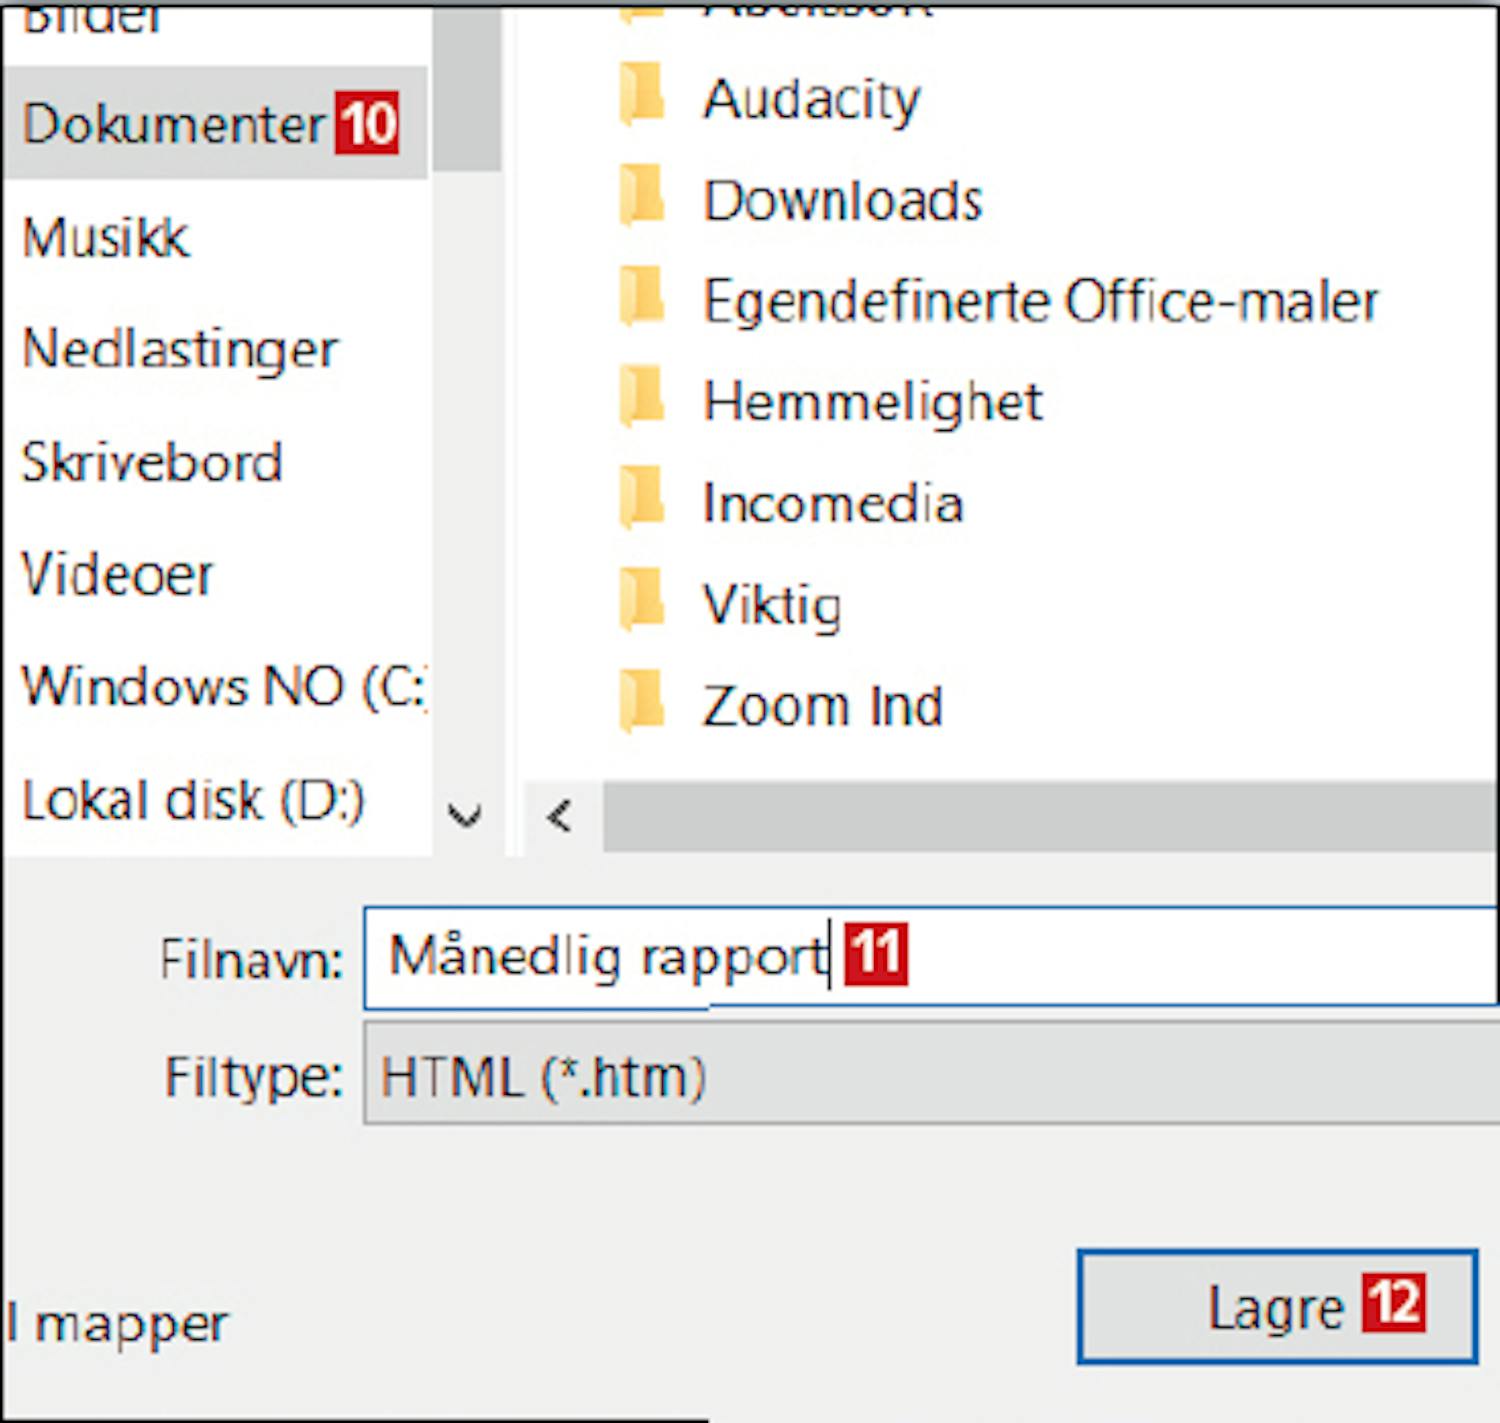
Task: Click the Viktig folder icon
Action: tap(641, 602)
